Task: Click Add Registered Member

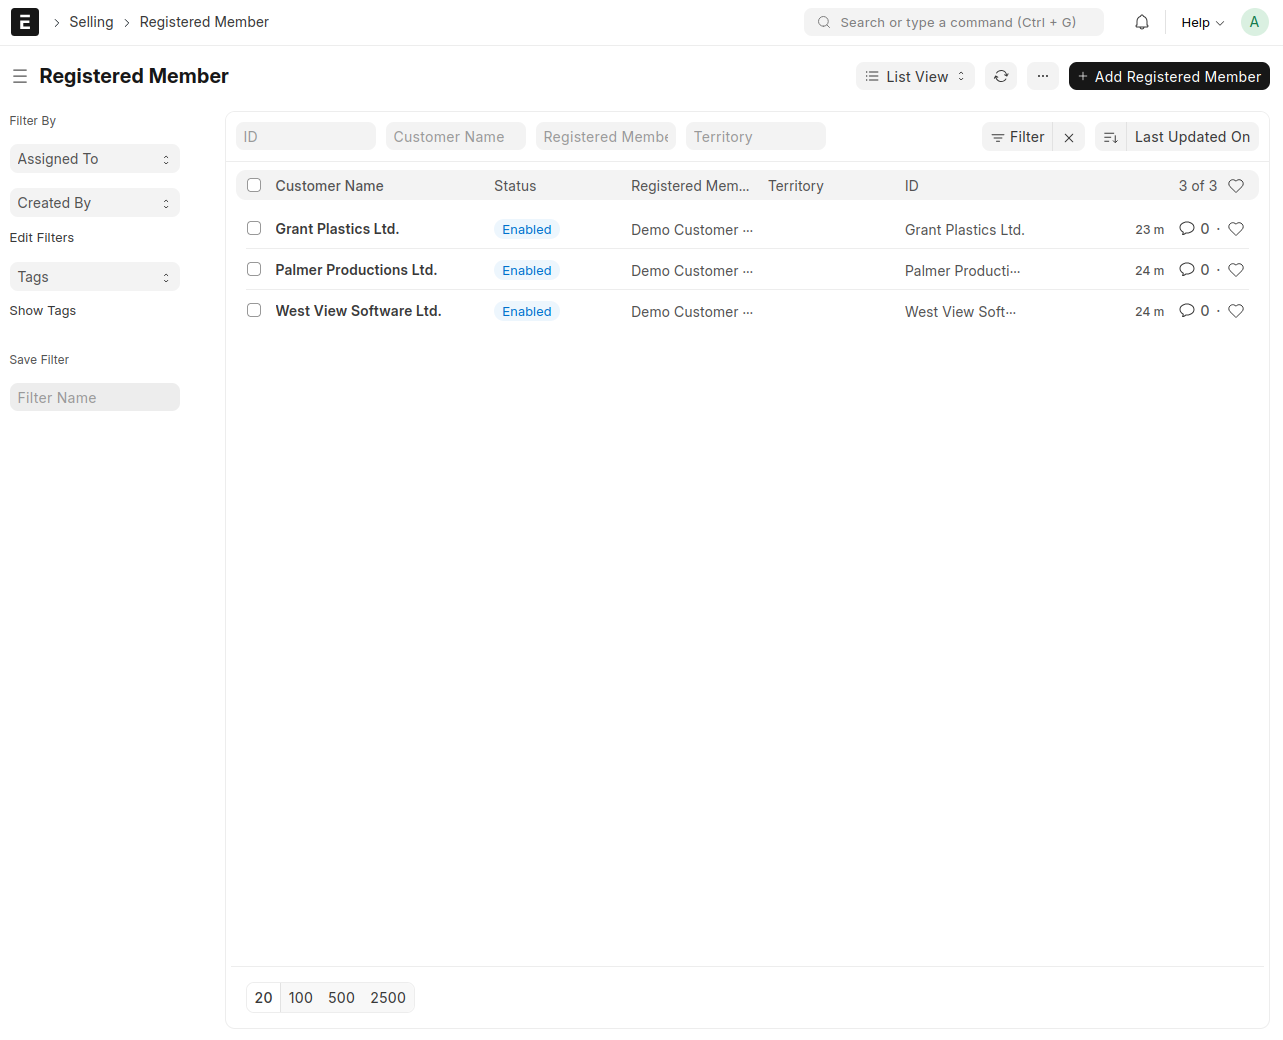Action: (x=1169, y=76)
